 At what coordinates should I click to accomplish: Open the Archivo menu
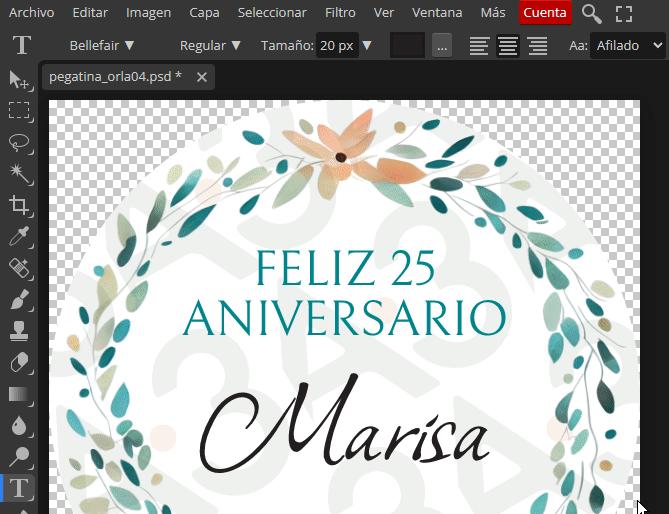tap(32, 13)
